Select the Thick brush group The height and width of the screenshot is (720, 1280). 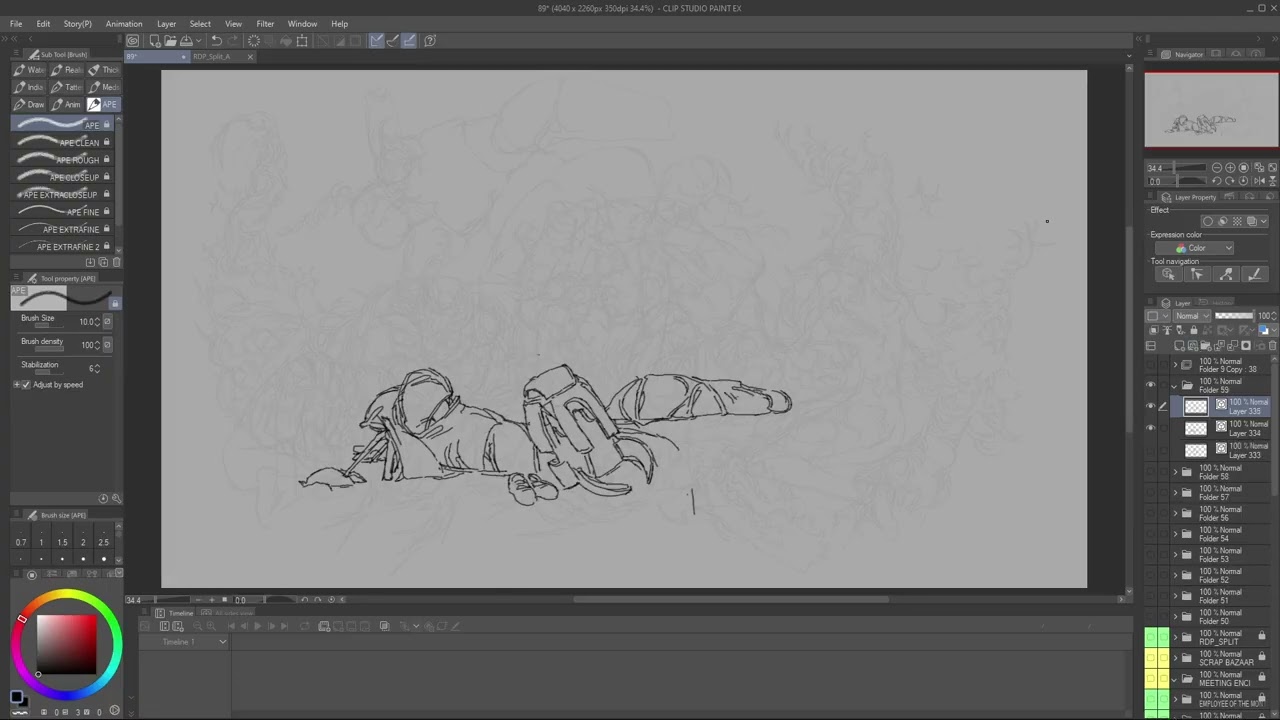click(104, 70)
